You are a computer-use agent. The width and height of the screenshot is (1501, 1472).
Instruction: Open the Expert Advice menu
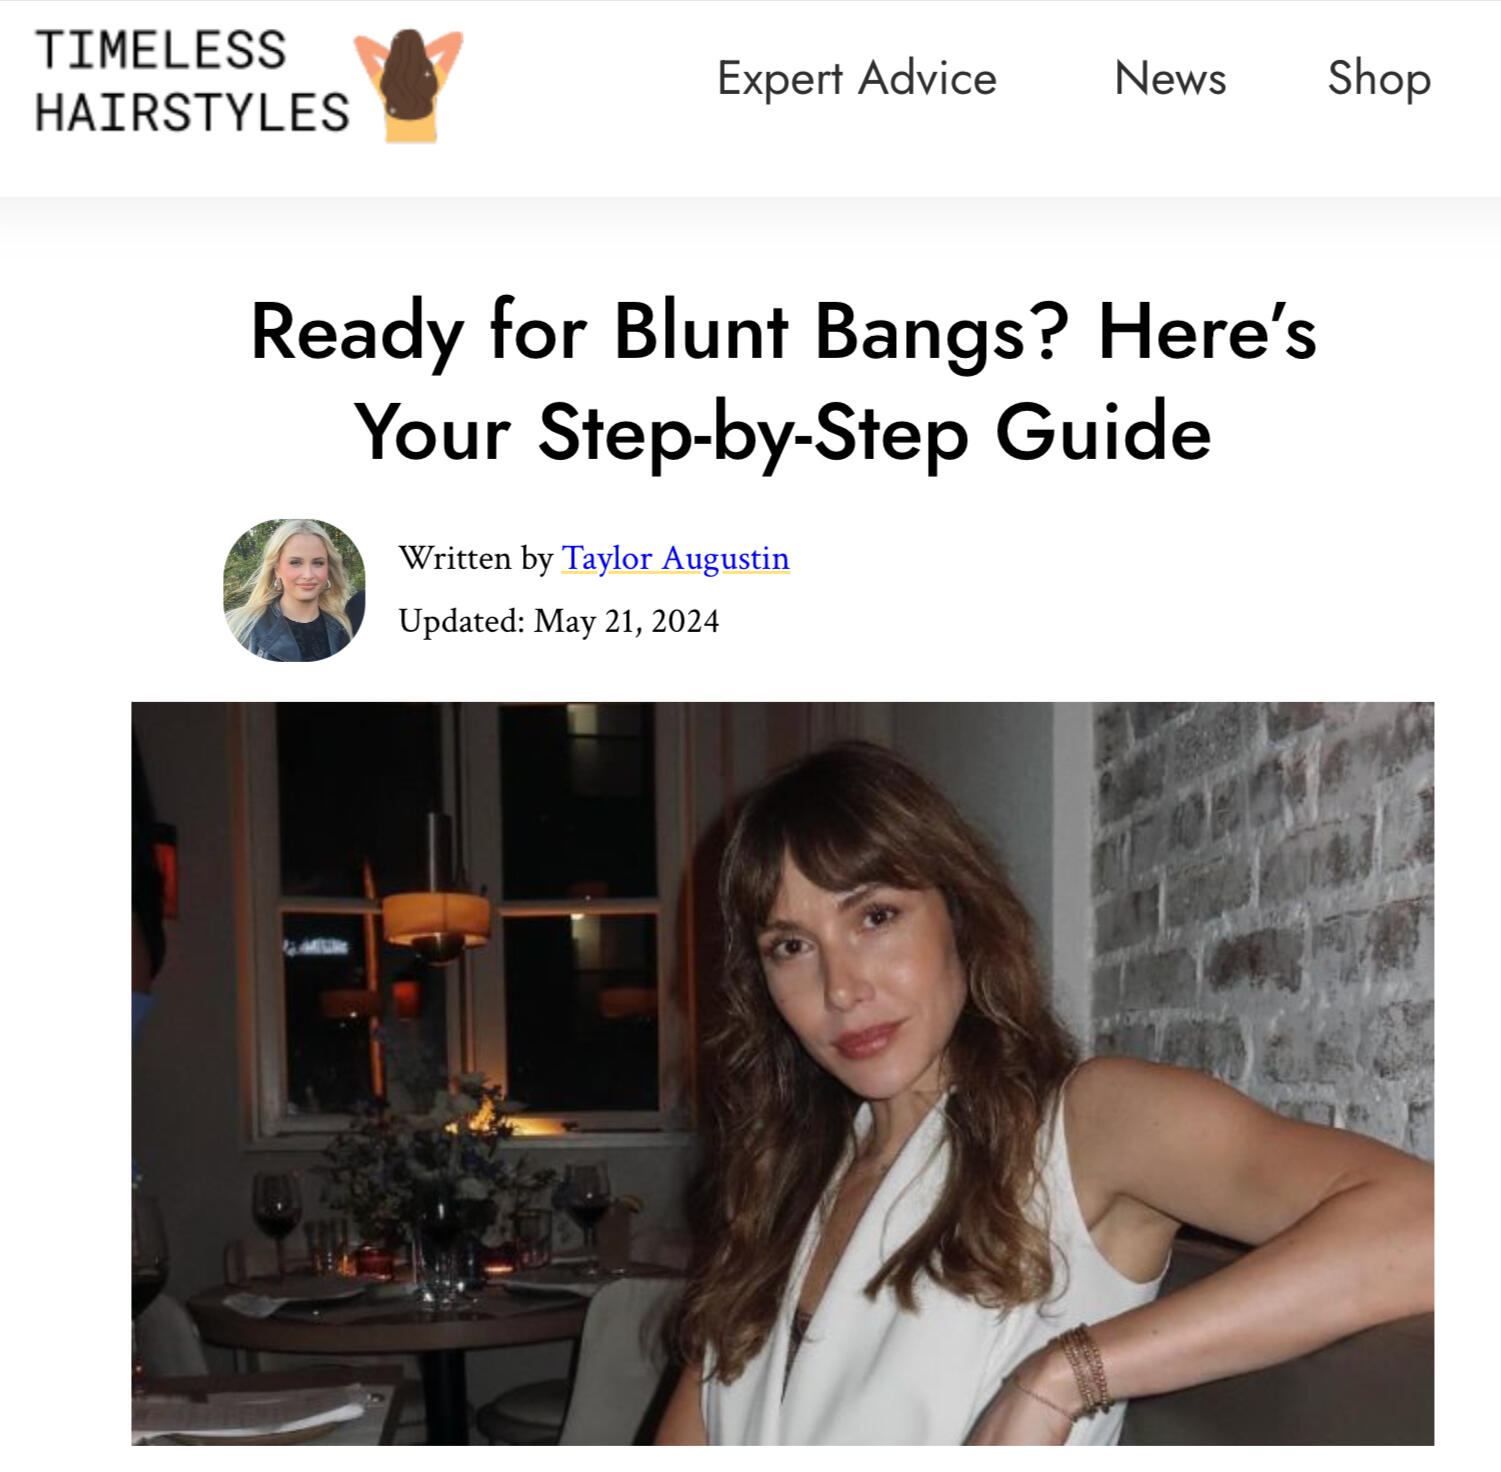tap(857, 78)
